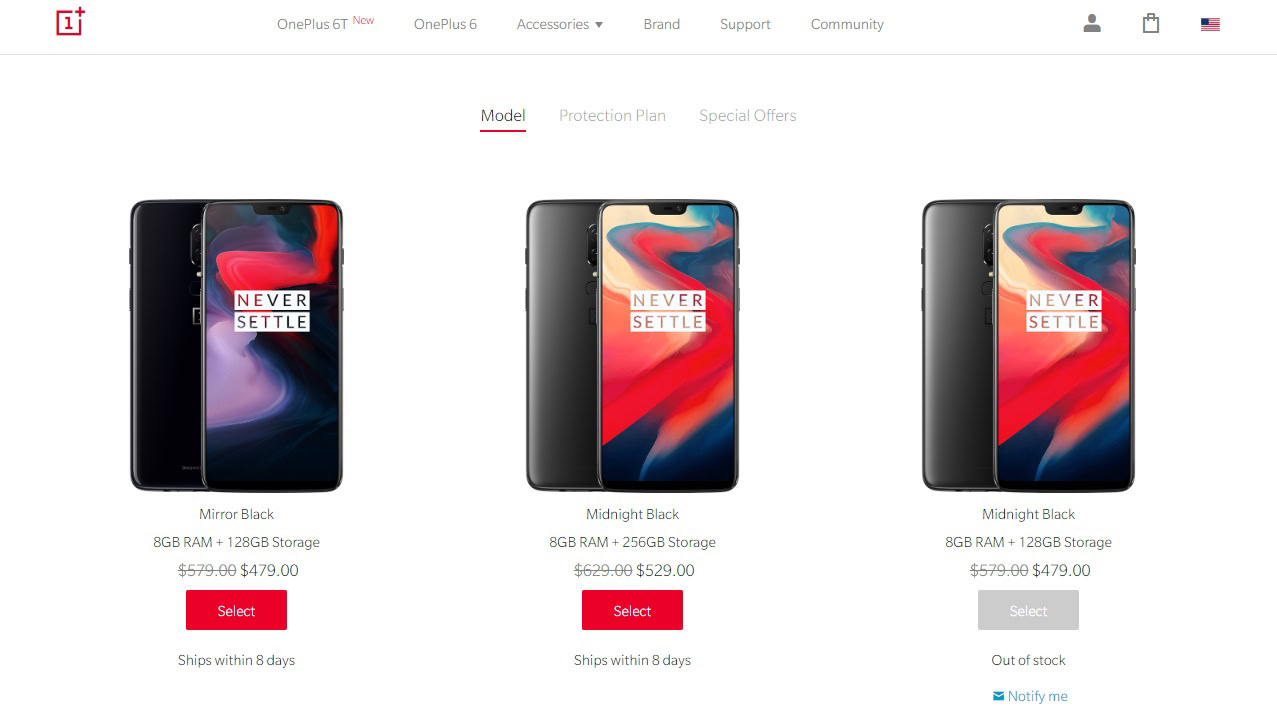Visit the Community menu item
The height and width of the screenshot is (718, 1277).
tap(847, 24)
